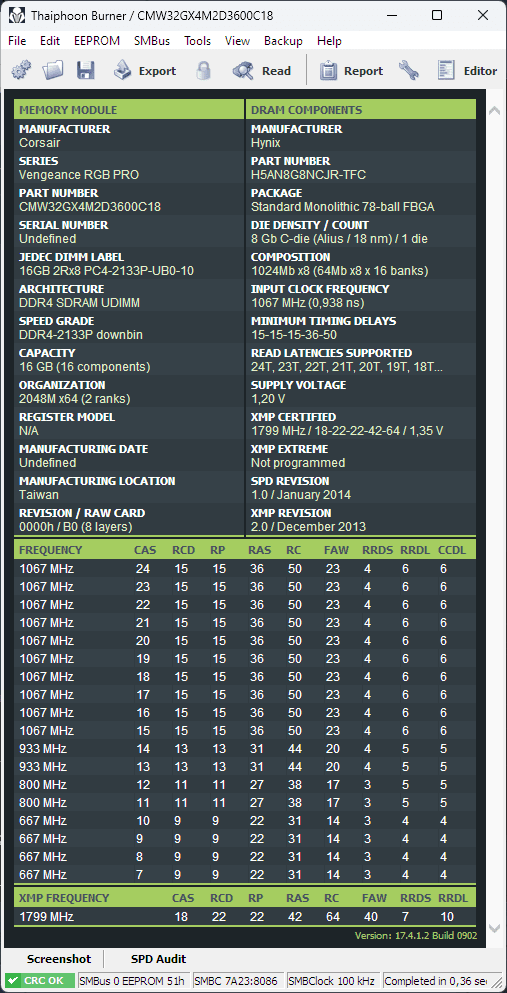Click the Hynix manufacturer value
Viewport: 507px width, 993px height.
266,143
